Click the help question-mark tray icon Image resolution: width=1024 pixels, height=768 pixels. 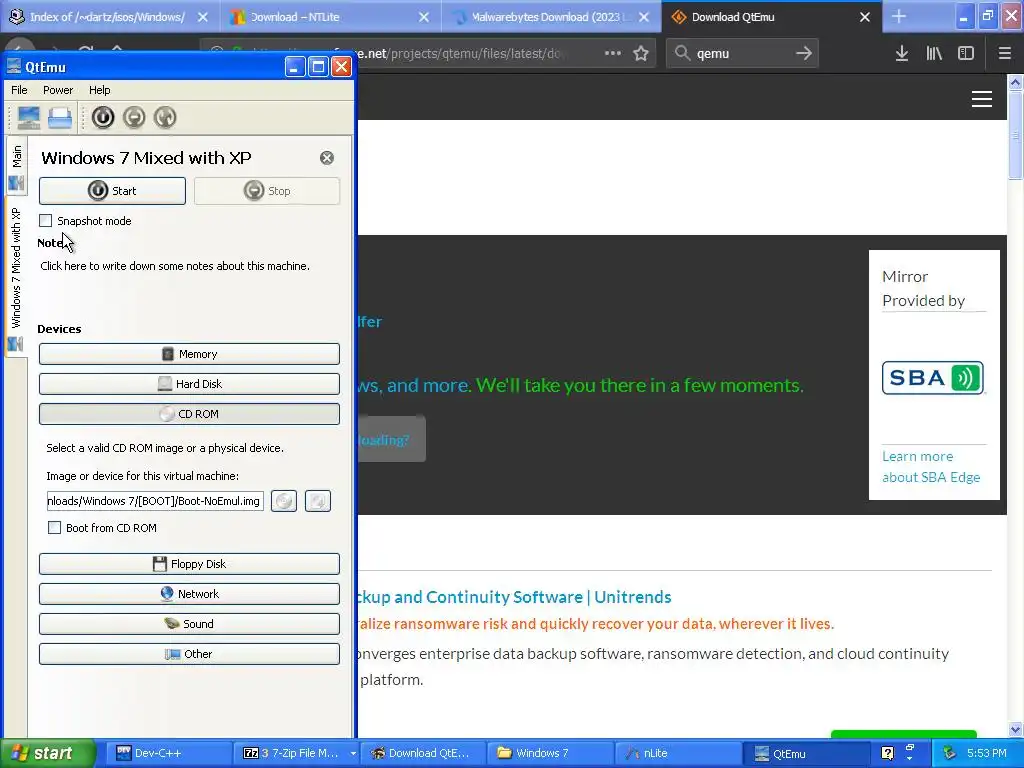pyautogui.click(x=887, y=753)
